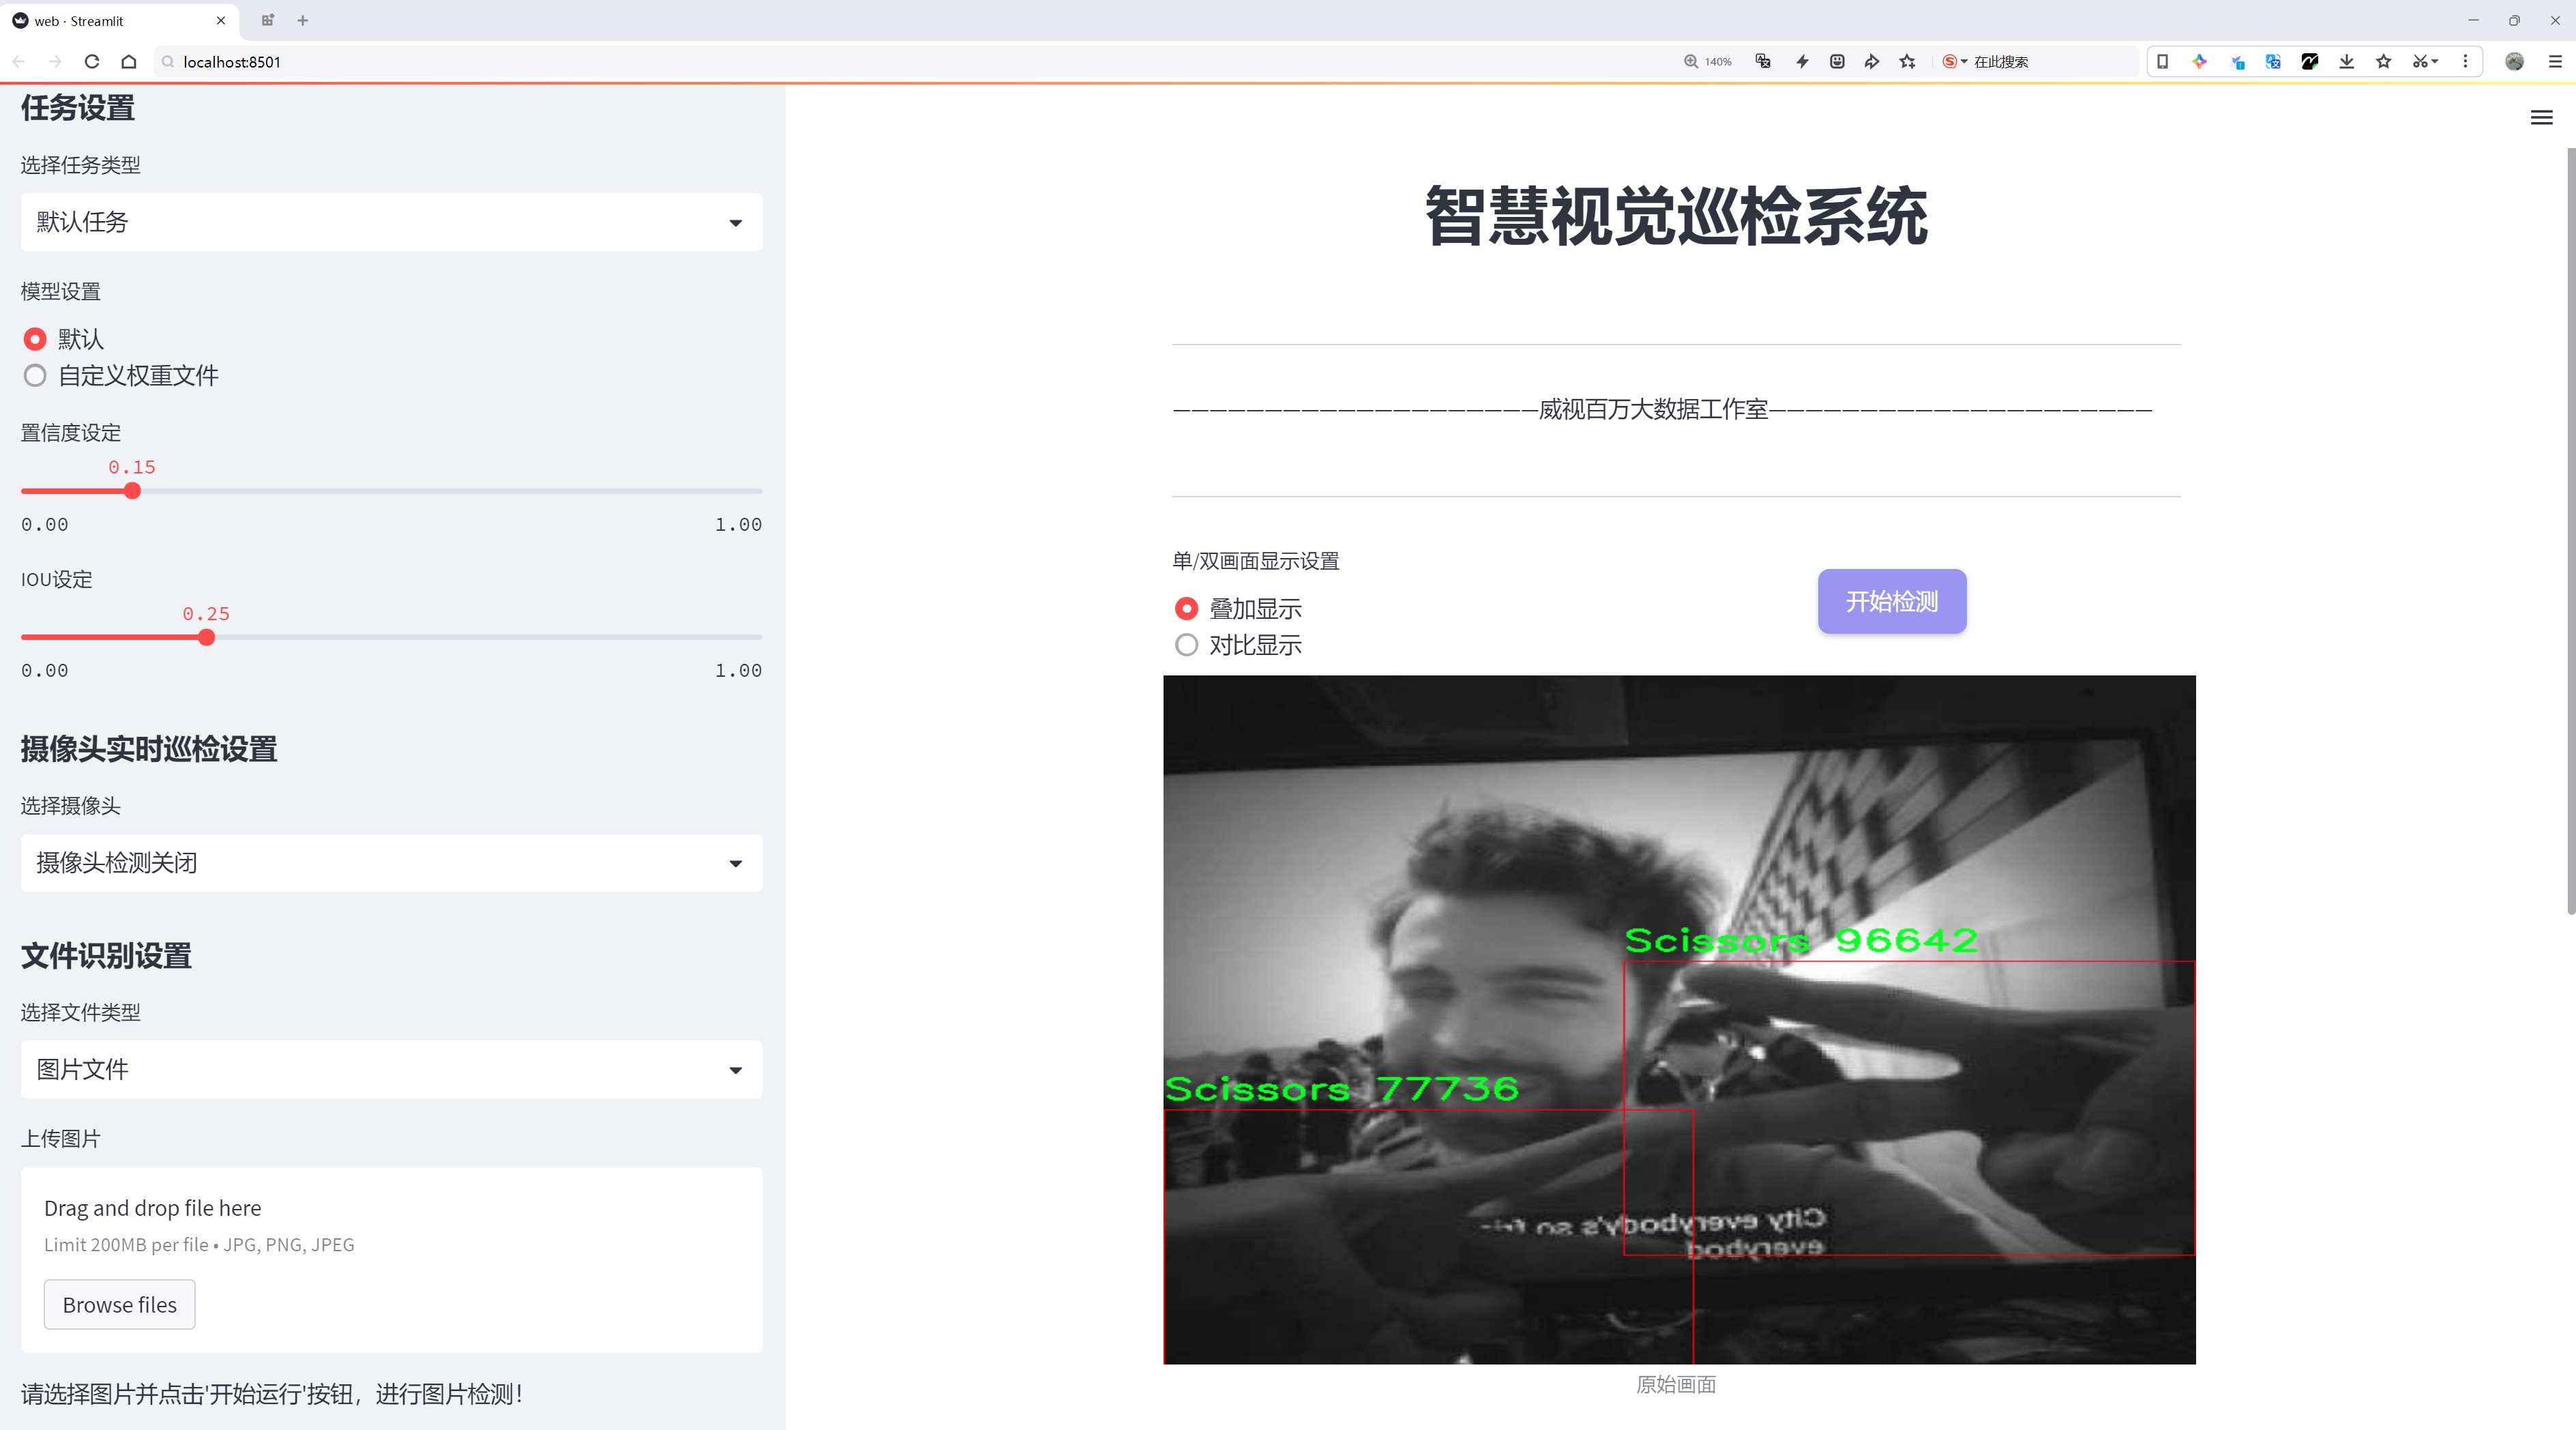2576x1430 pixels.
Task: Adjust the IOU设定 slider handle at 0.25
Action: point(207,637)
